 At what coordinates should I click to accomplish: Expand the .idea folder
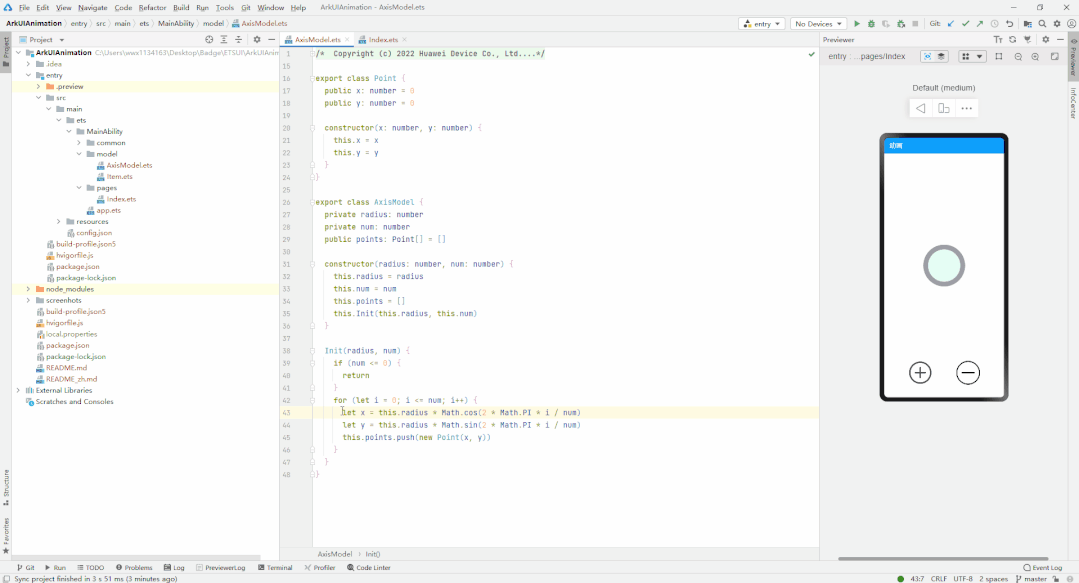click(x=28, y=64)
